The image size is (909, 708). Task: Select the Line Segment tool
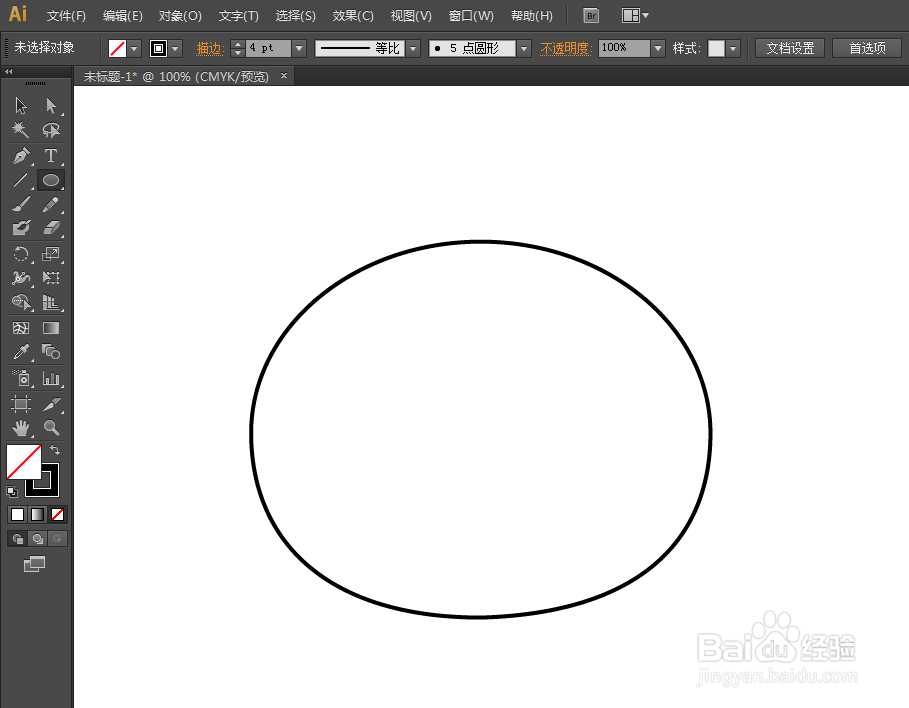[x=21, y=180]
